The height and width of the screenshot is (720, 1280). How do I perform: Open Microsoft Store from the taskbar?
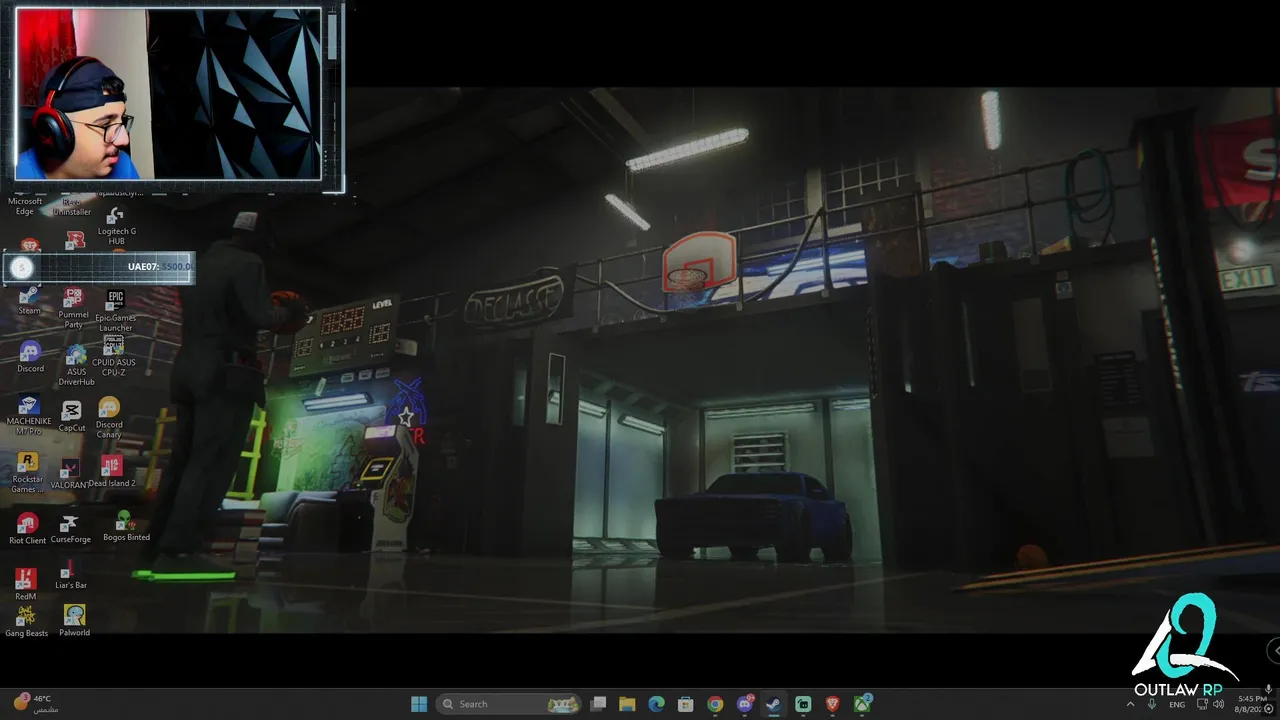click(685, 704)
